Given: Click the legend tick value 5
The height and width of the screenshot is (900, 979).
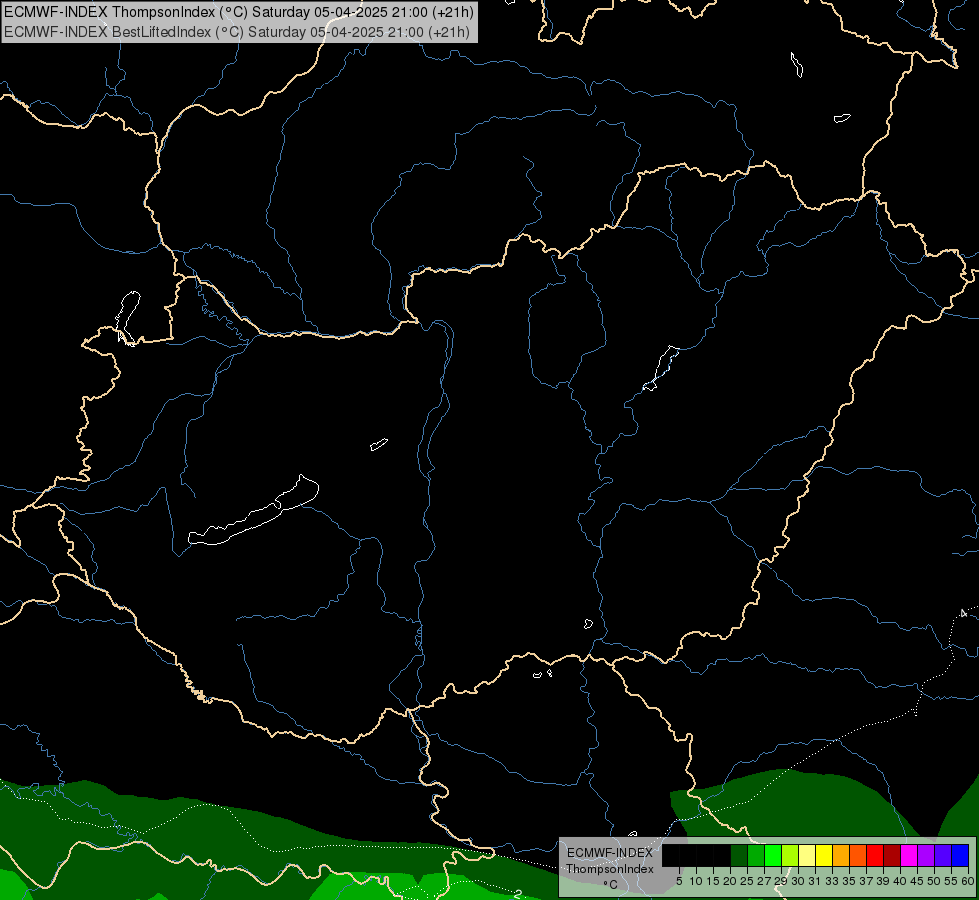Looking at the screenshot, I should pyautogui.click(x=679, y=881).
